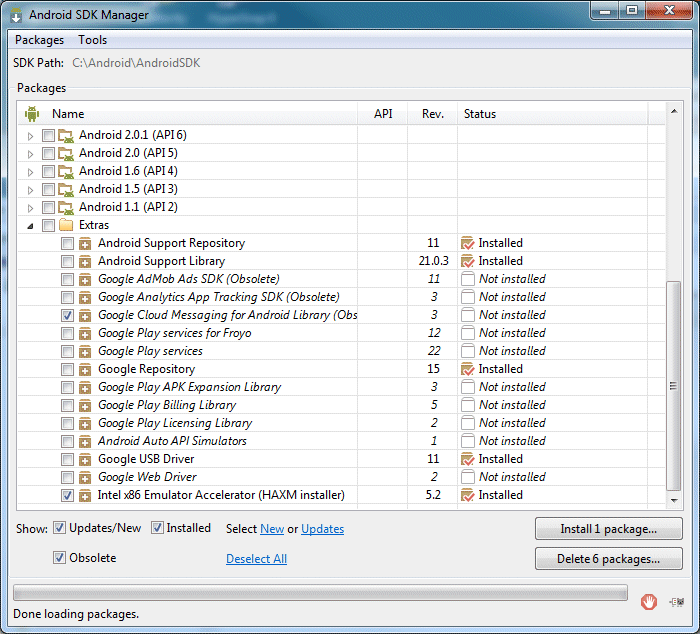Expand the Android 1.6 (API 4) node
Screen dimensions: 700x634
click(x=30, y=172)
